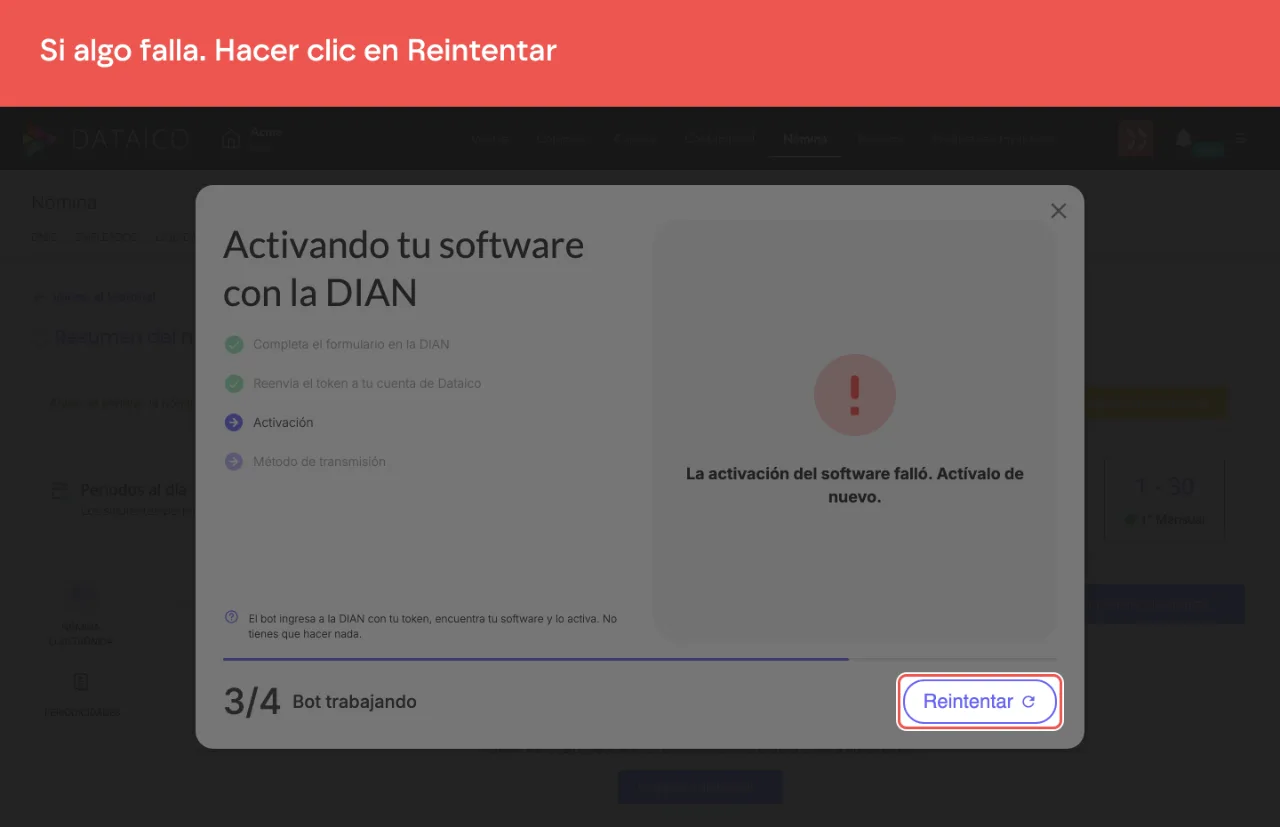
Task: Click the 'Activando tu software con la DIAN' heading
Action: [403, 269]
